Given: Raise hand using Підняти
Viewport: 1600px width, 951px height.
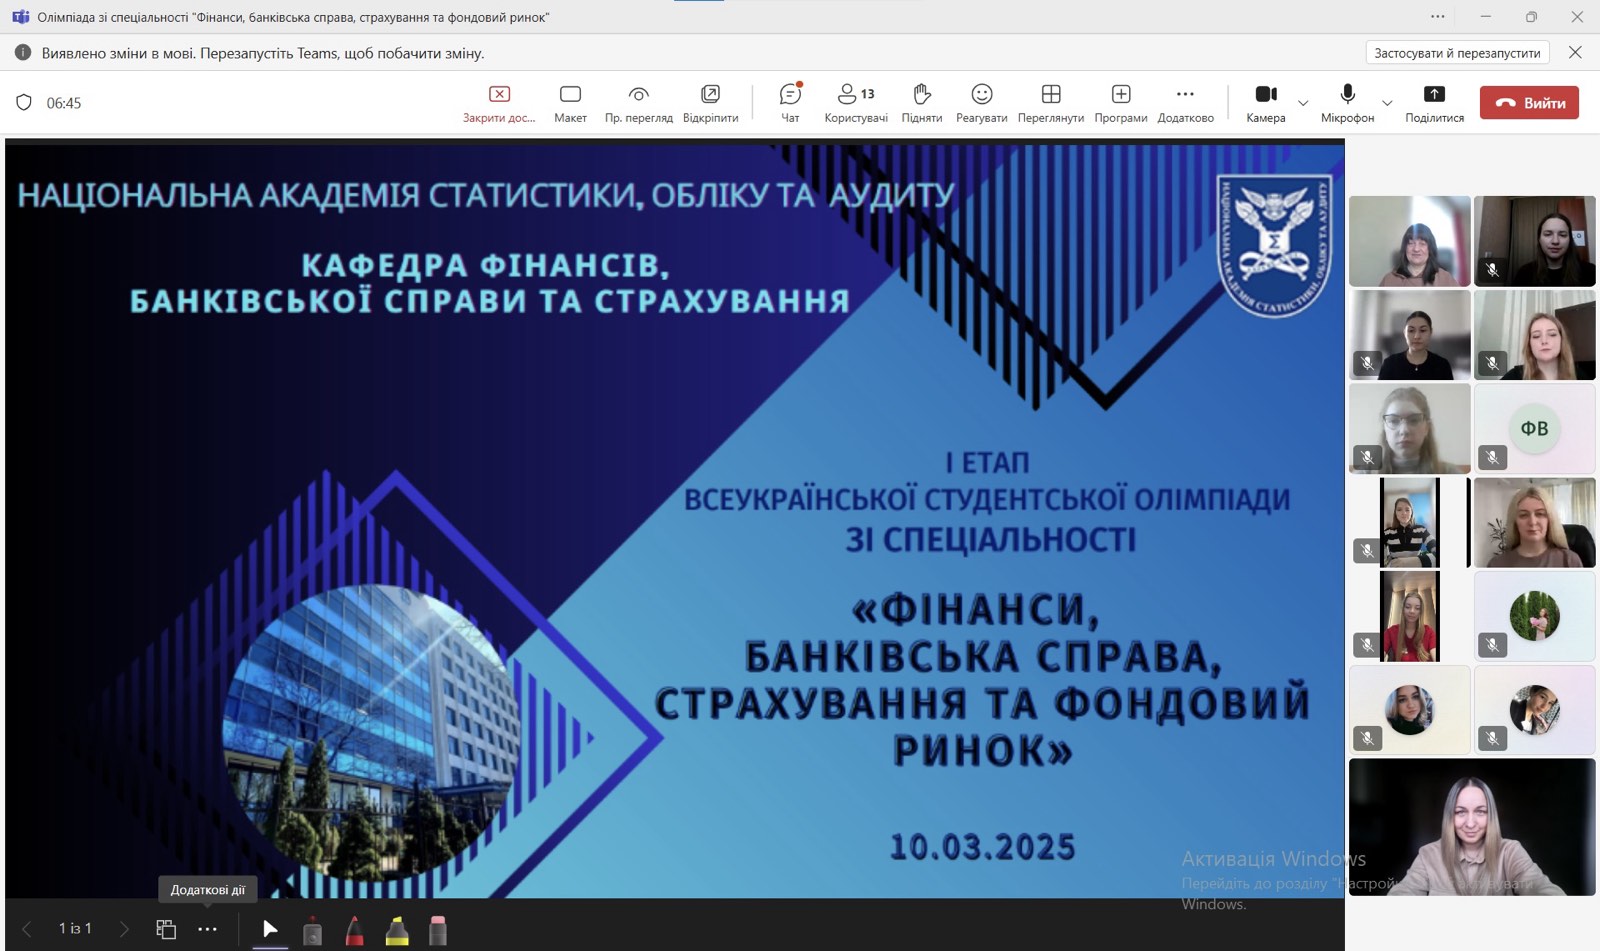Looking at the screenshot, I should click(x=921, y=102).
